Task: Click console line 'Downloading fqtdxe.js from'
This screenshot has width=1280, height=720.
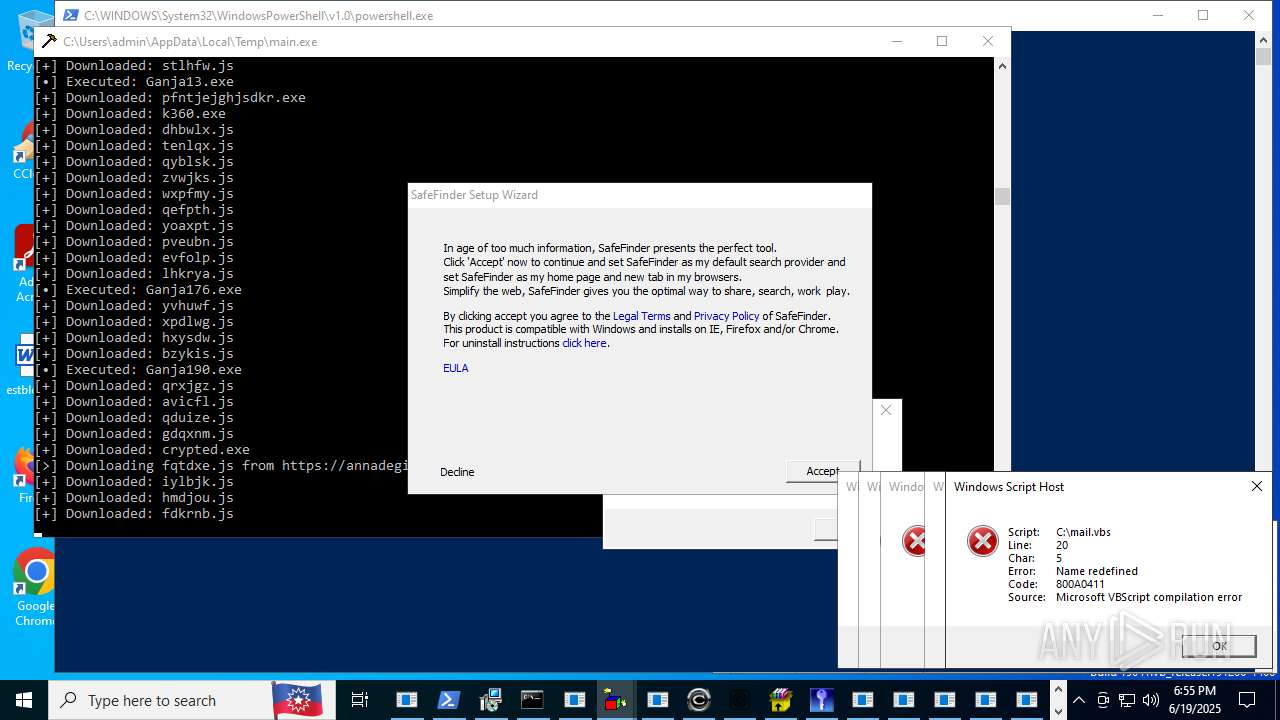Action: (221, 466)
